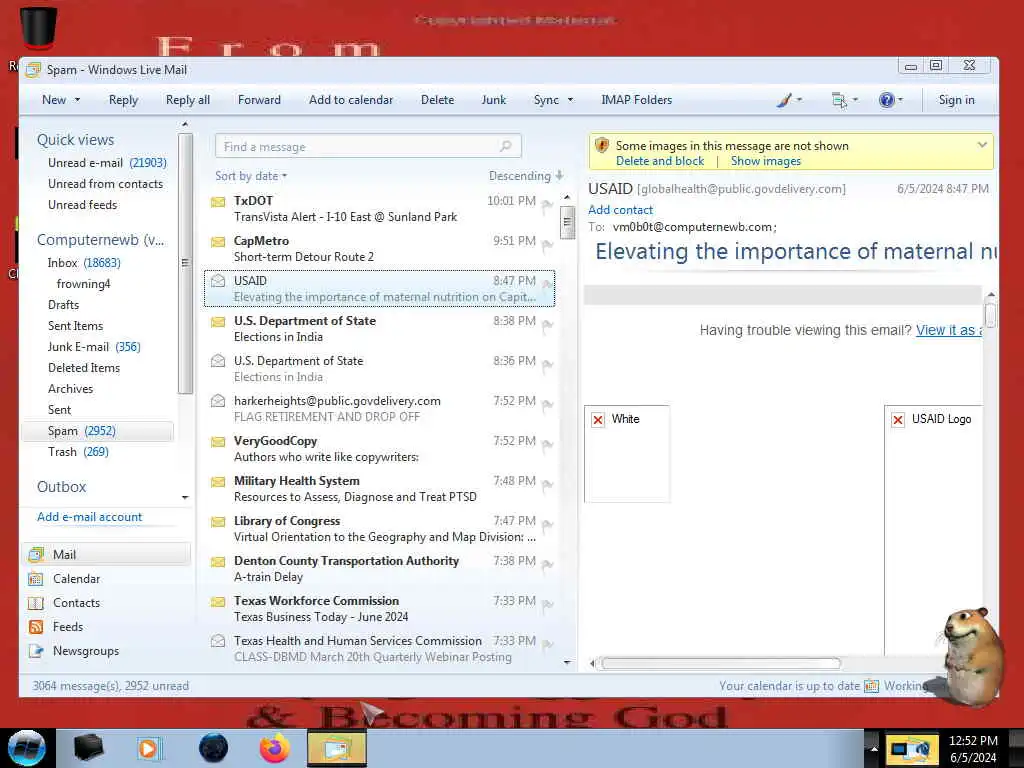This screenshot has width=1024, height=768.
Task: Open the Inbox folder
Action: coord(84,263)
